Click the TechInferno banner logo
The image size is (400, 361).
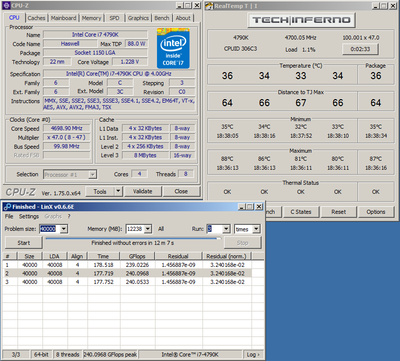pos(301,20)
